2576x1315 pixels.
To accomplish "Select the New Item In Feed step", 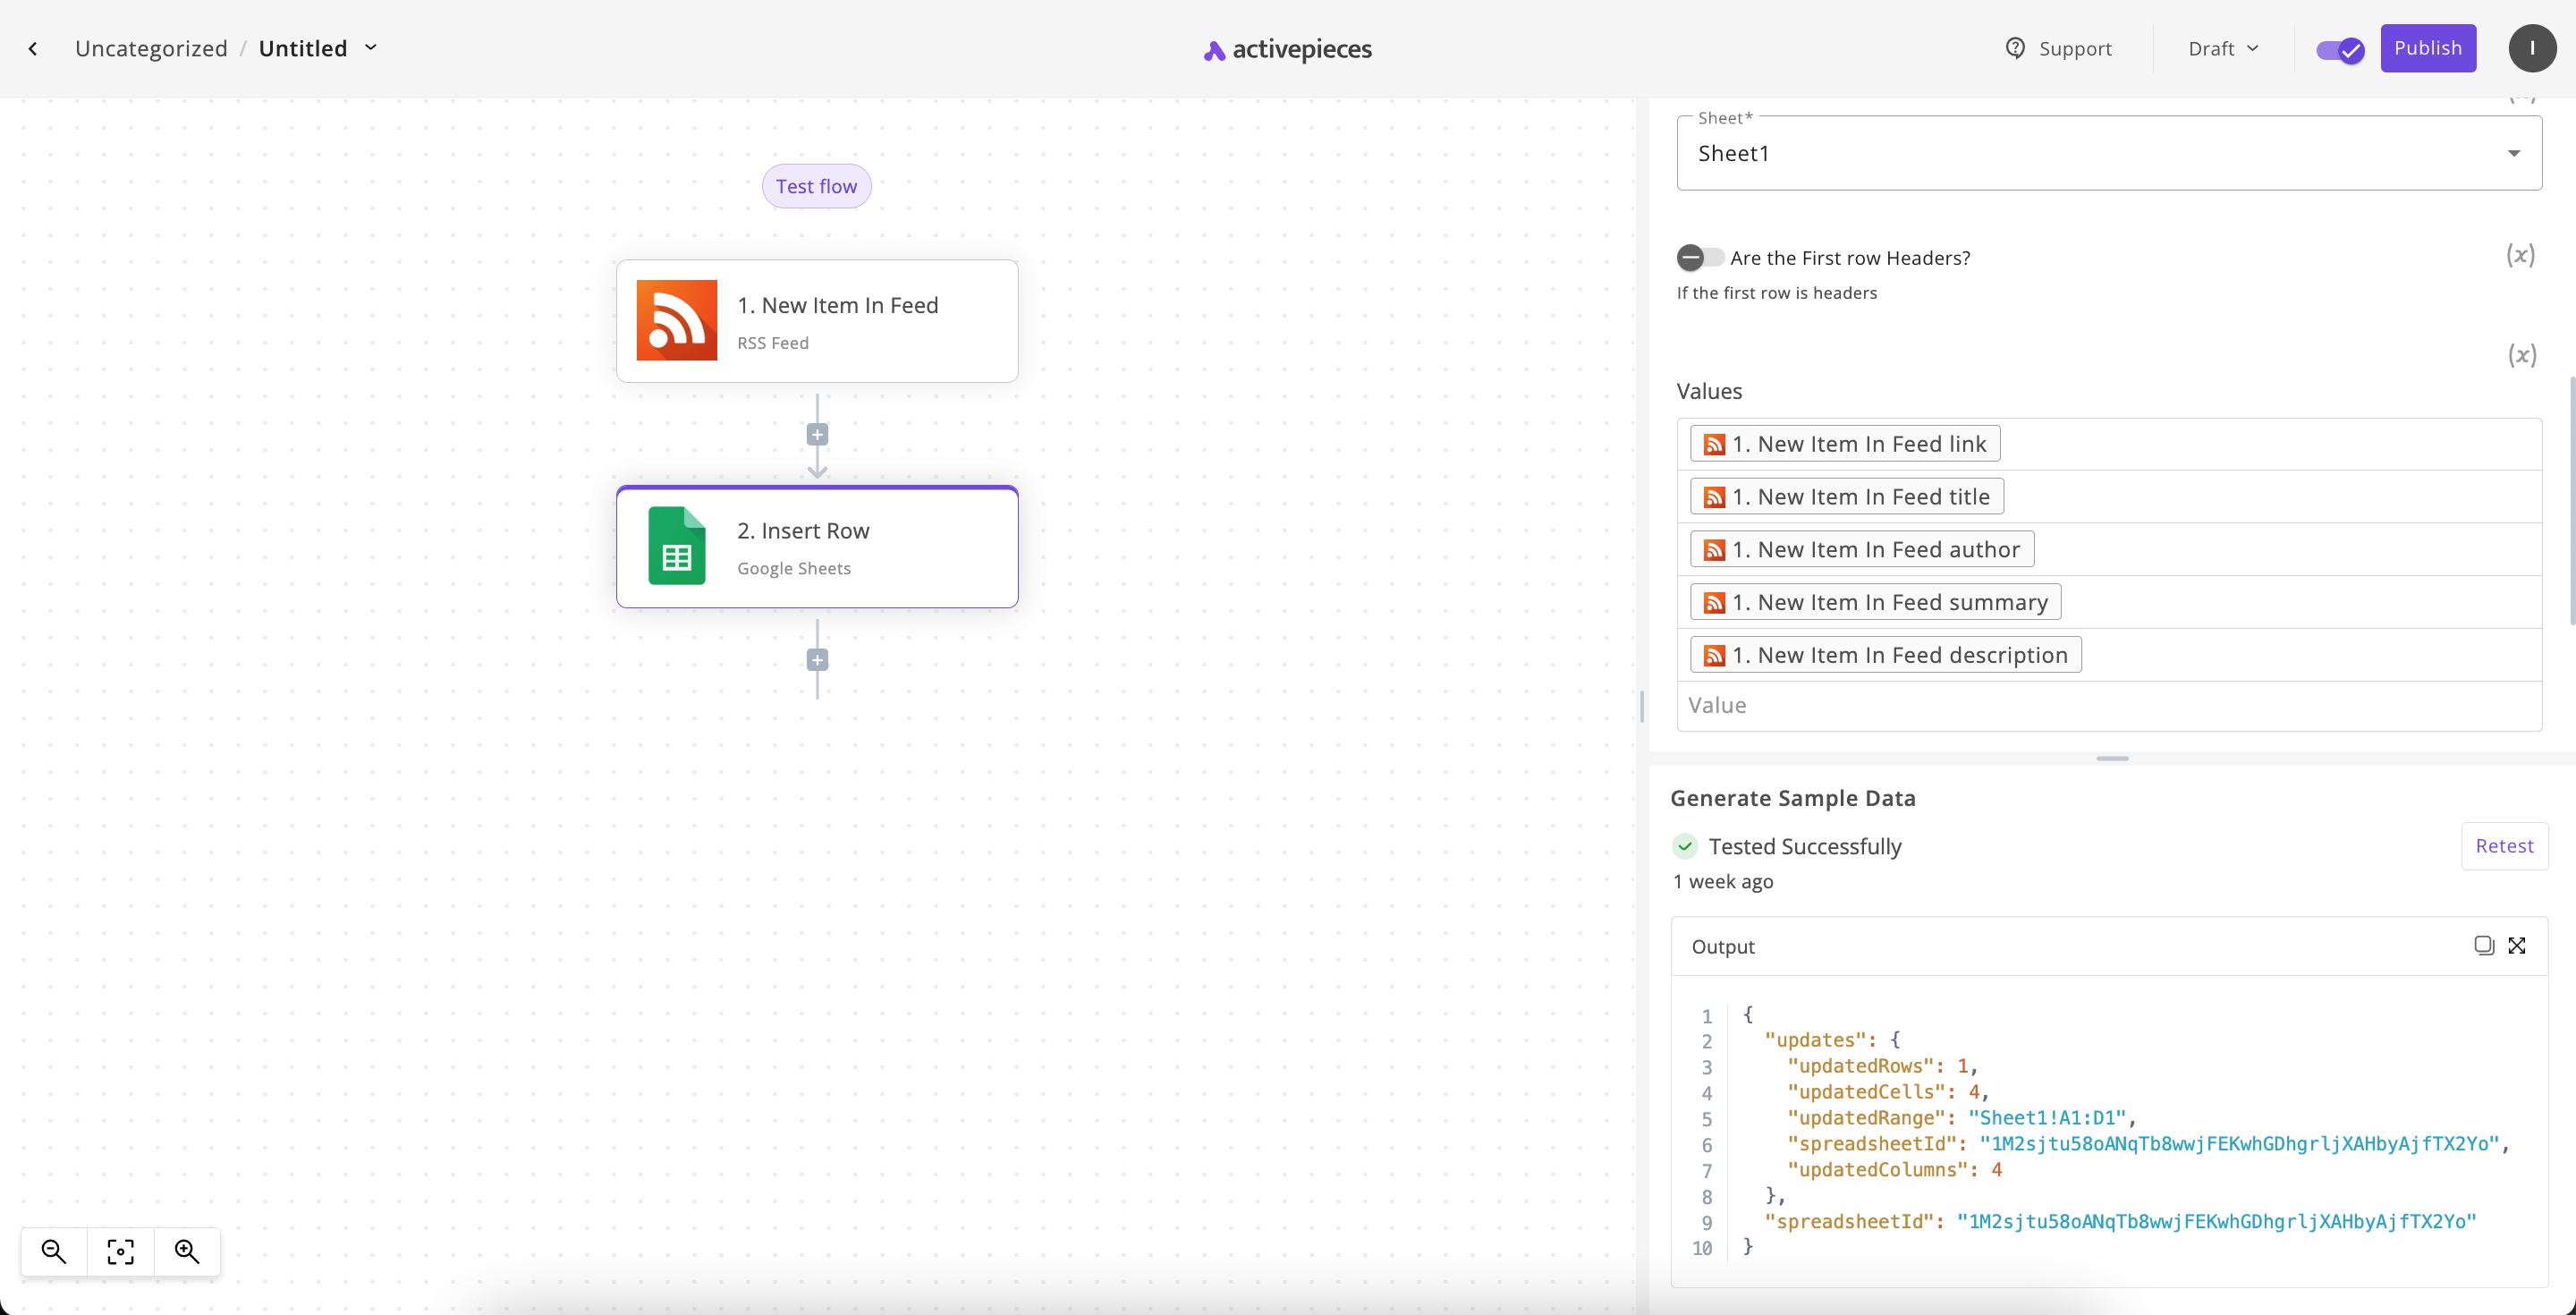I will [x=817, y=321].
